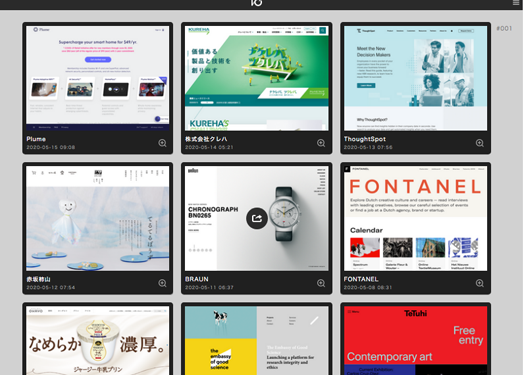Open the hamburger menu icon

[x=516, y=3]
